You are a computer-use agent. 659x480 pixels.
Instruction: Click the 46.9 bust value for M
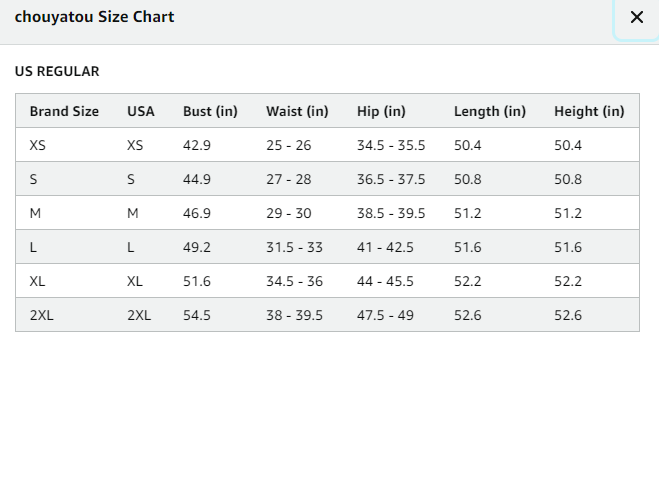[x=197, y=214]
